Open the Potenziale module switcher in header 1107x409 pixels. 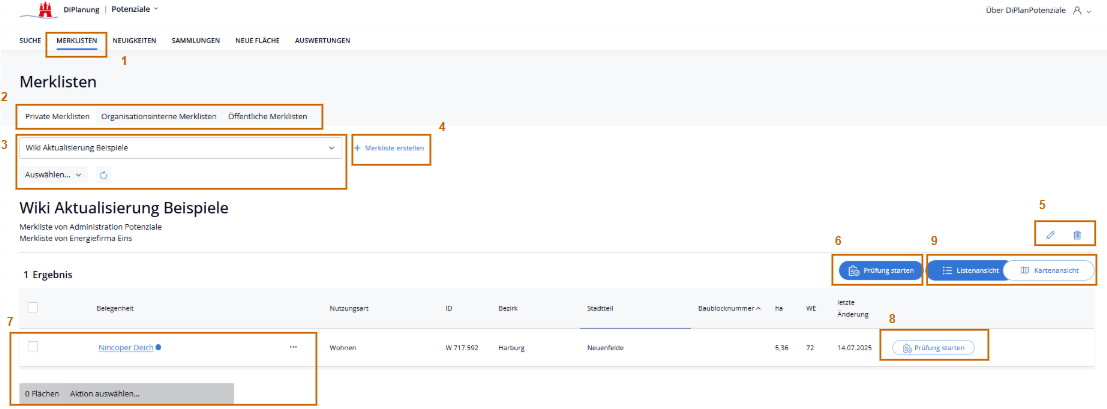coord(134,9)
